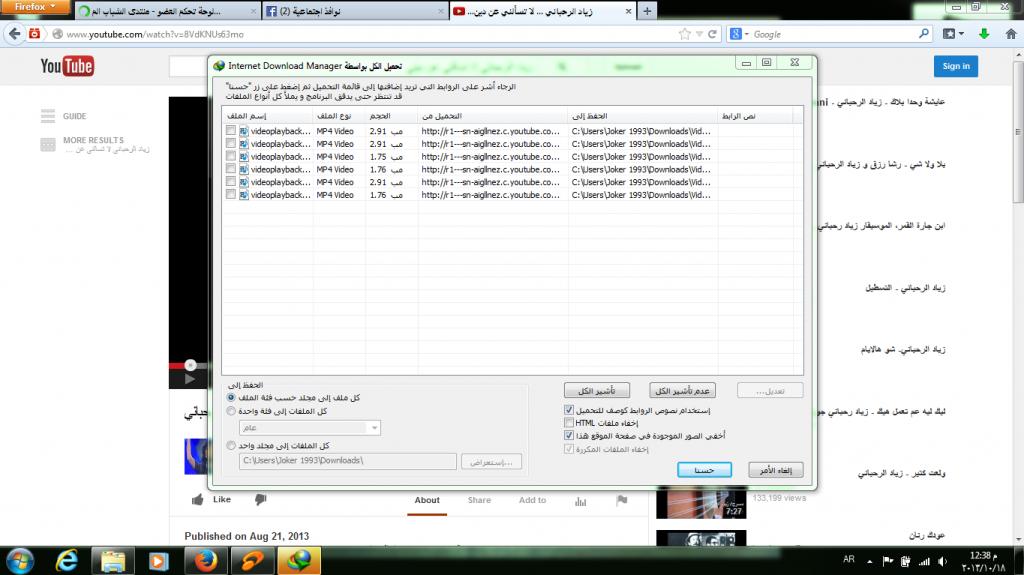The width and height of the screenshot is (1024, 575).
Task: Select the About tab under the video
Action: [427, 500]
